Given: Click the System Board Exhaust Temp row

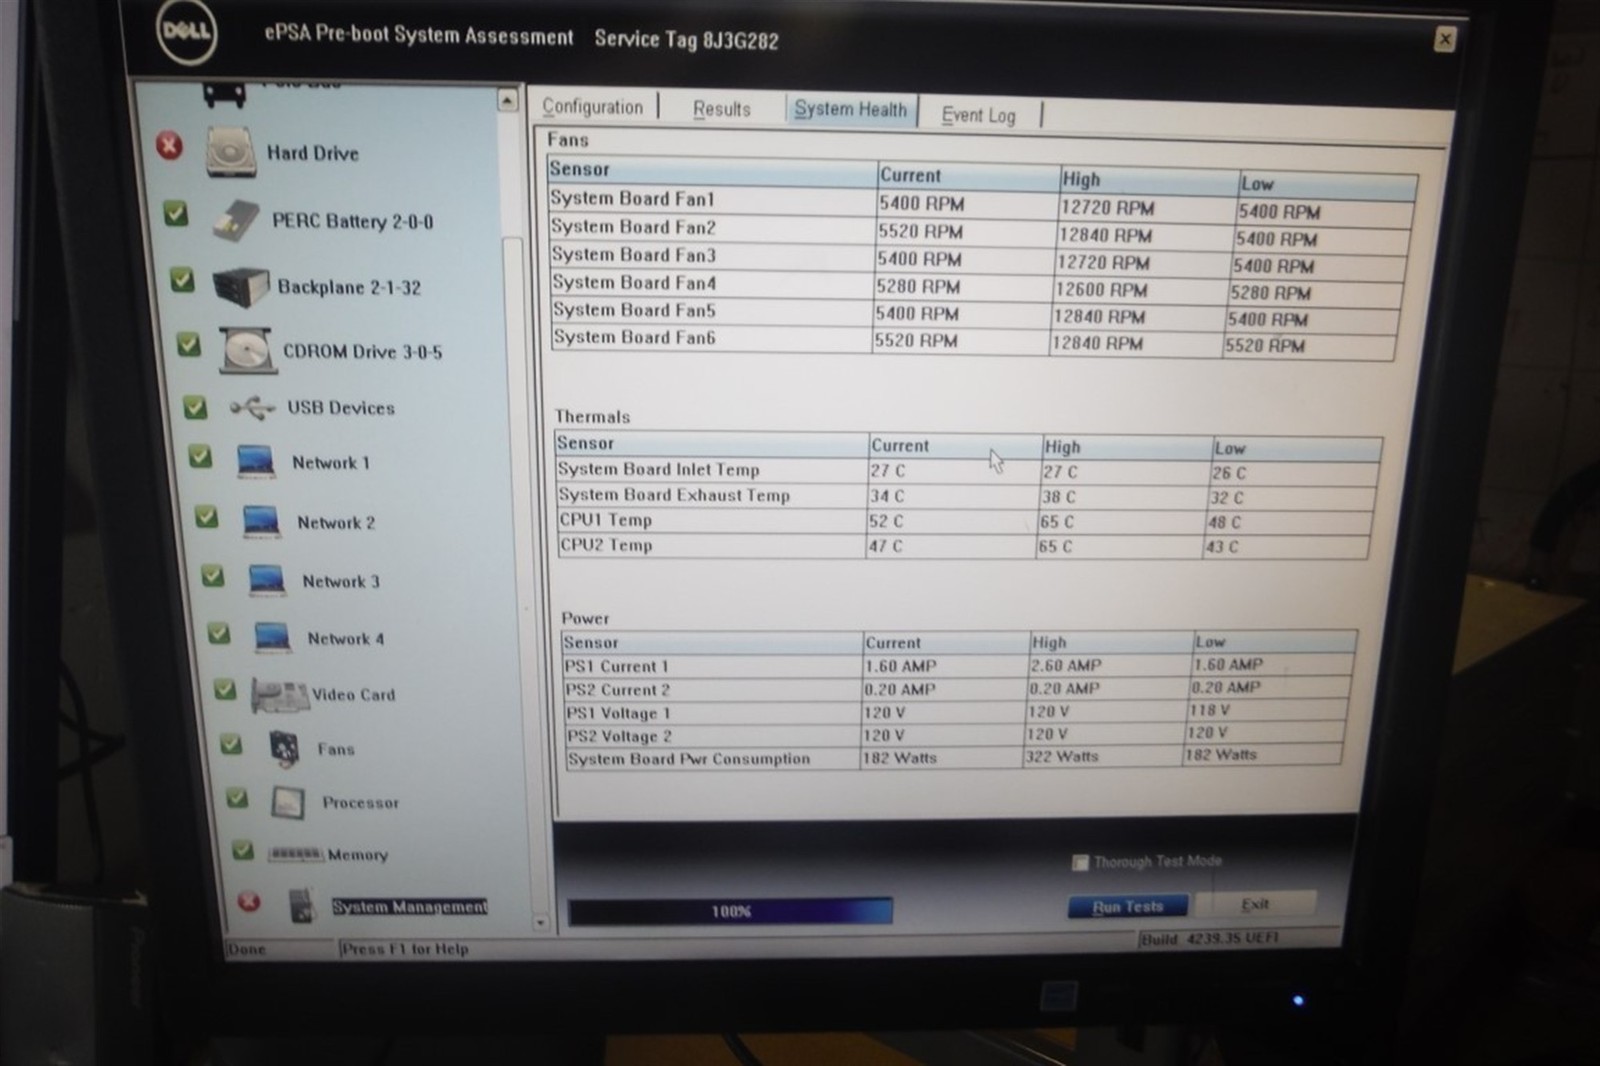Looking at the screenshot, I should point(966,496).
